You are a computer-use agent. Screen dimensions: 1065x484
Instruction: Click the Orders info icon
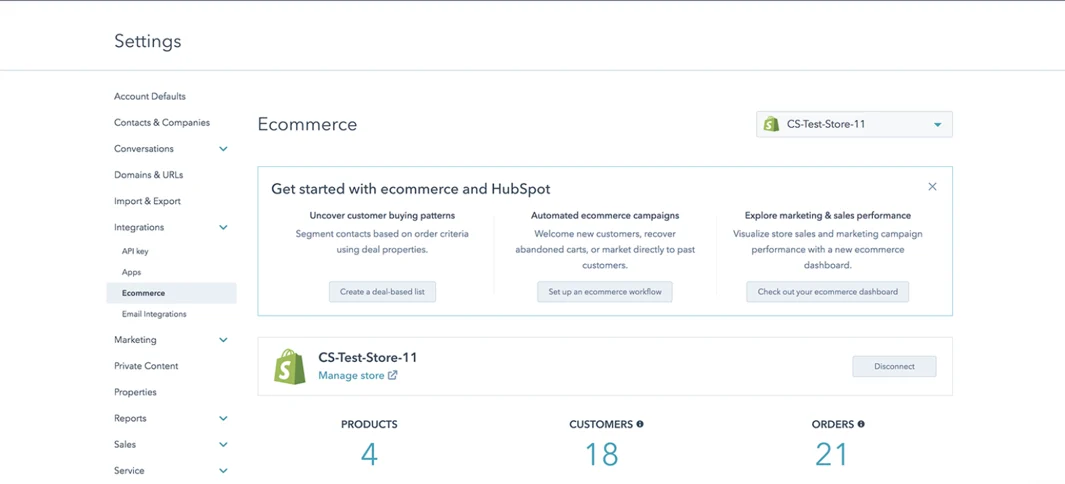861,424
